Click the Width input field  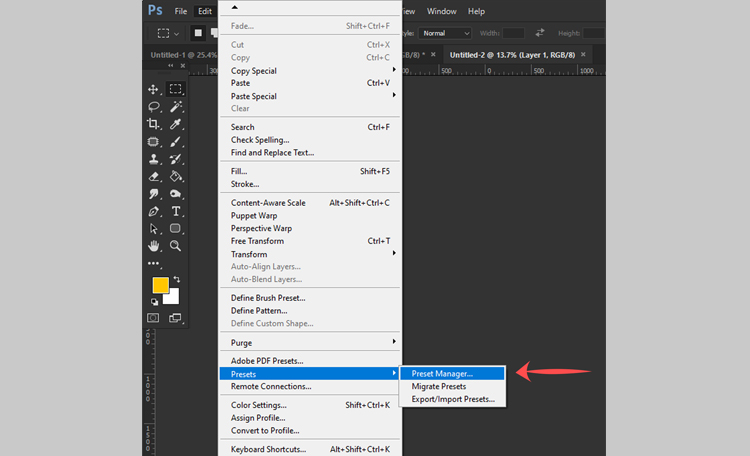(x=514, y=33)
